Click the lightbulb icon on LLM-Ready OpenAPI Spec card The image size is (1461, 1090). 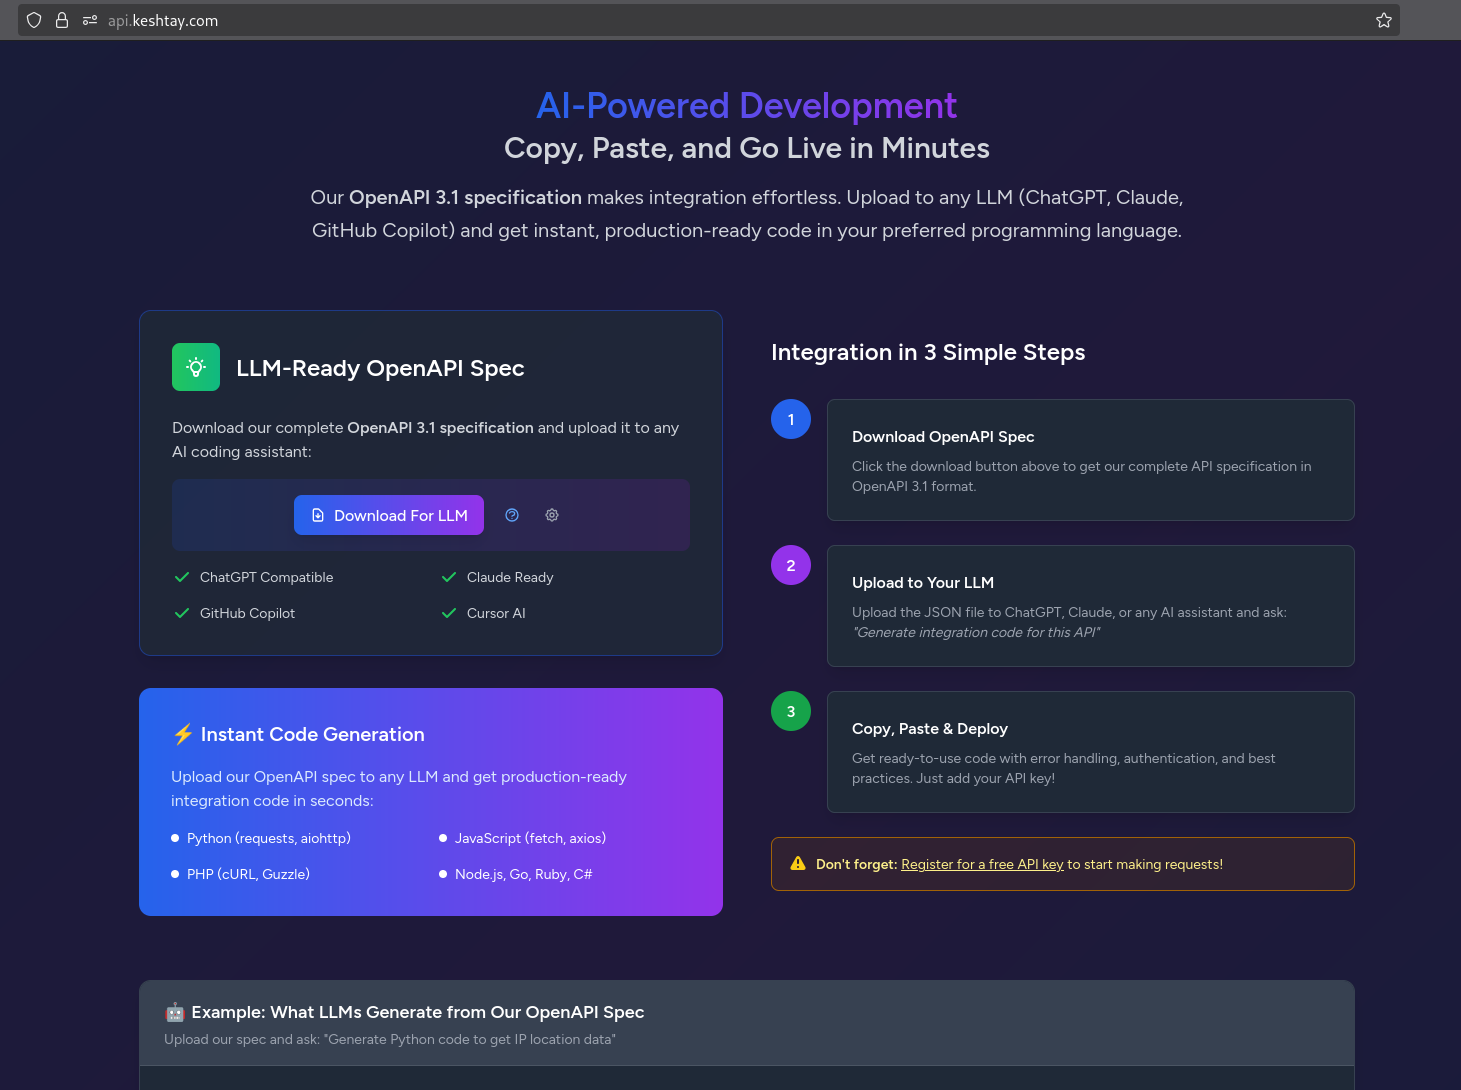click(195, 367)
